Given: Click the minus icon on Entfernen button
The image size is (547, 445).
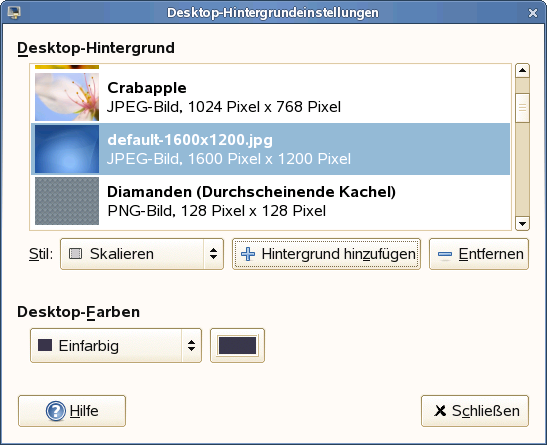Looking at the screenshot, I should pos(445,255).
